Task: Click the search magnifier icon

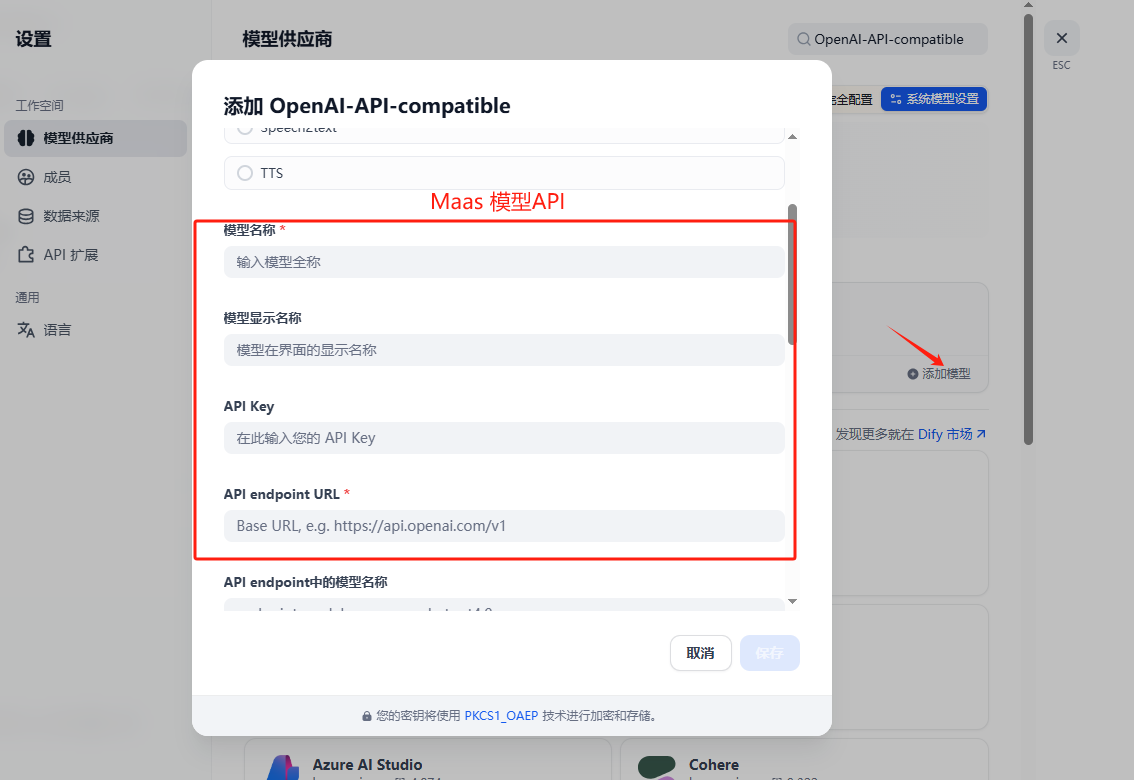Action: (x=803, y=39)
